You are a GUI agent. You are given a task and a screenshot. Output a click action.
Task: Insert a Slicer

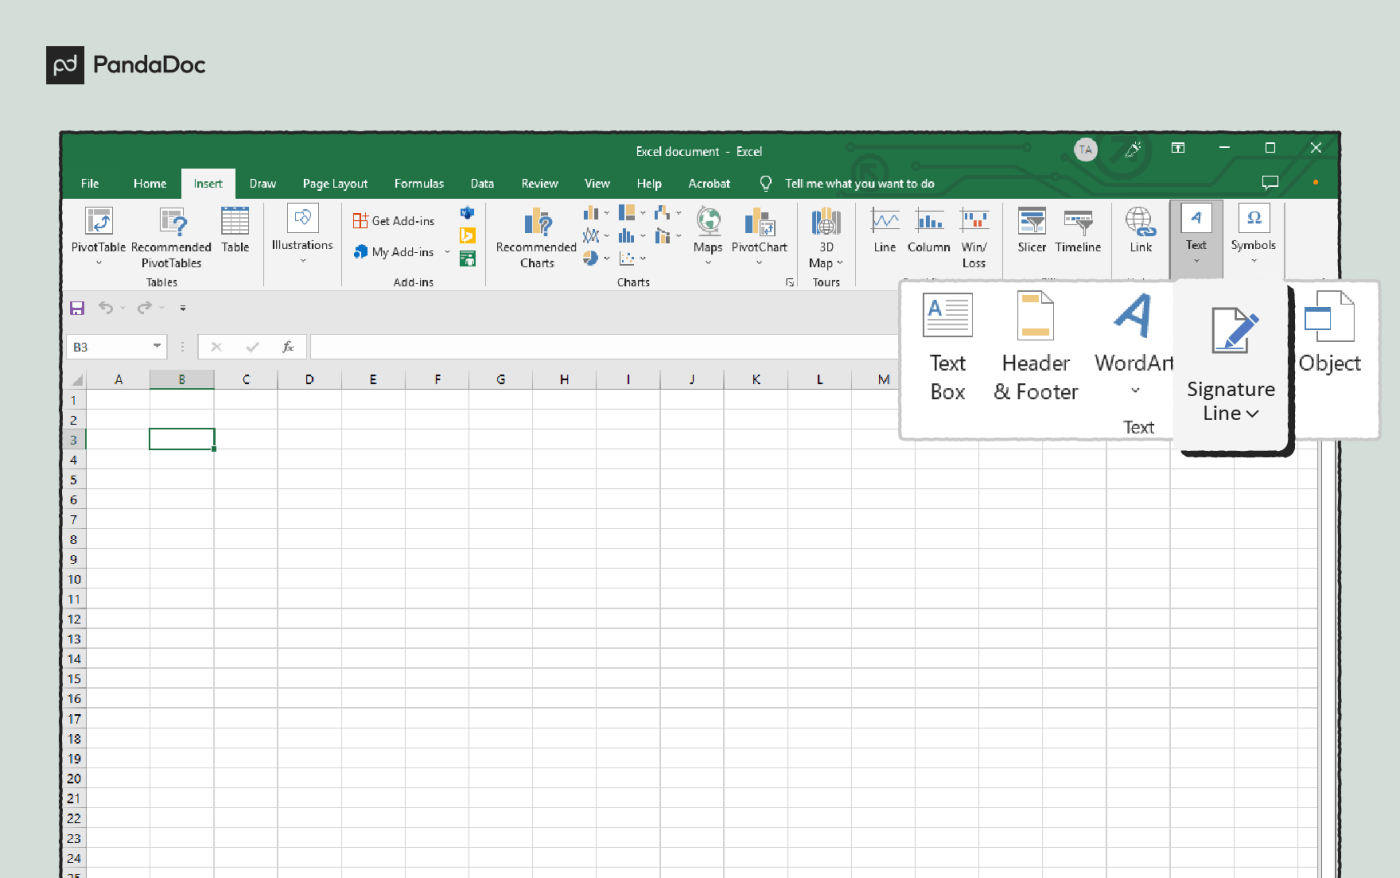click(x=1031, y=237)
